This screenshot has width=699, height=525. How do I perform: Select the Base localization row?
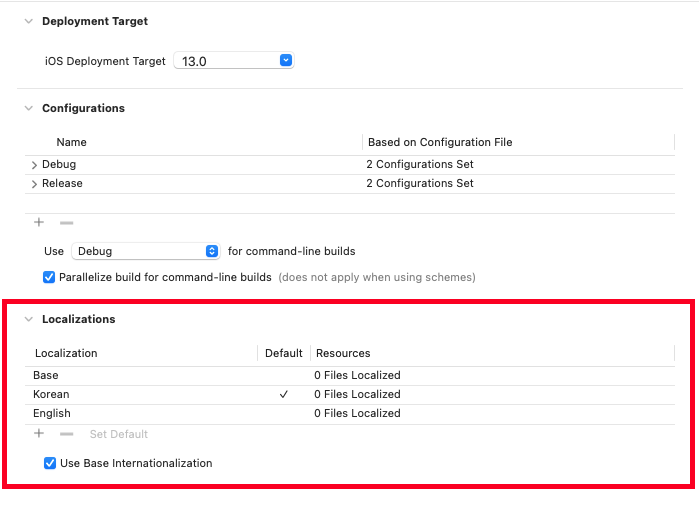pos(350,375)
